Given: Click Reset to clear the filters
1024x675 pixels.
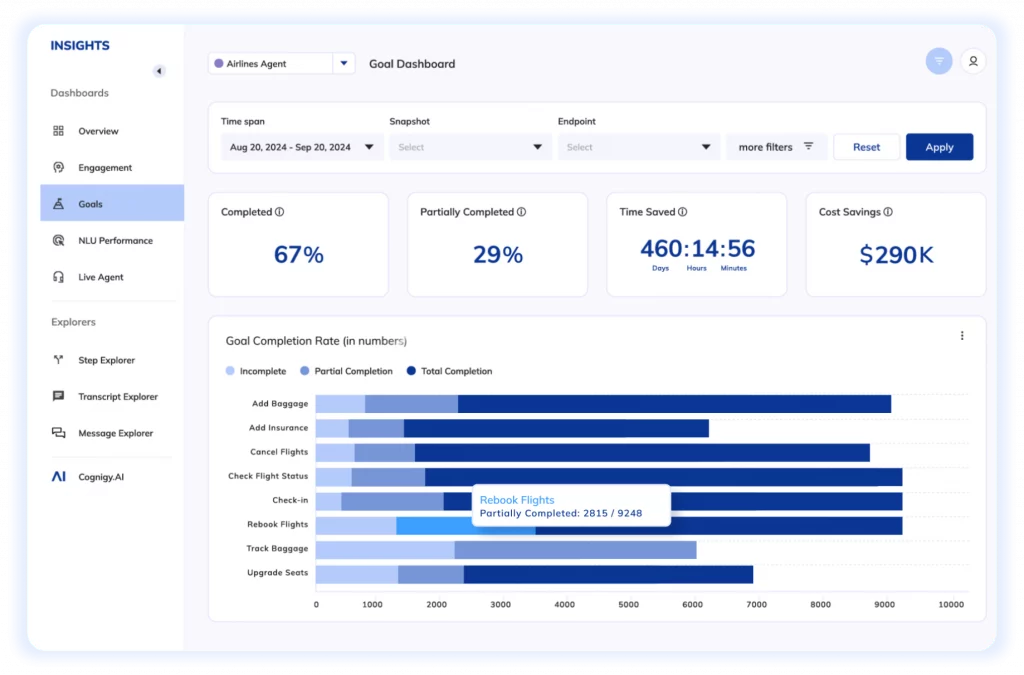Looking at the screenshot, I should point(866,146).
